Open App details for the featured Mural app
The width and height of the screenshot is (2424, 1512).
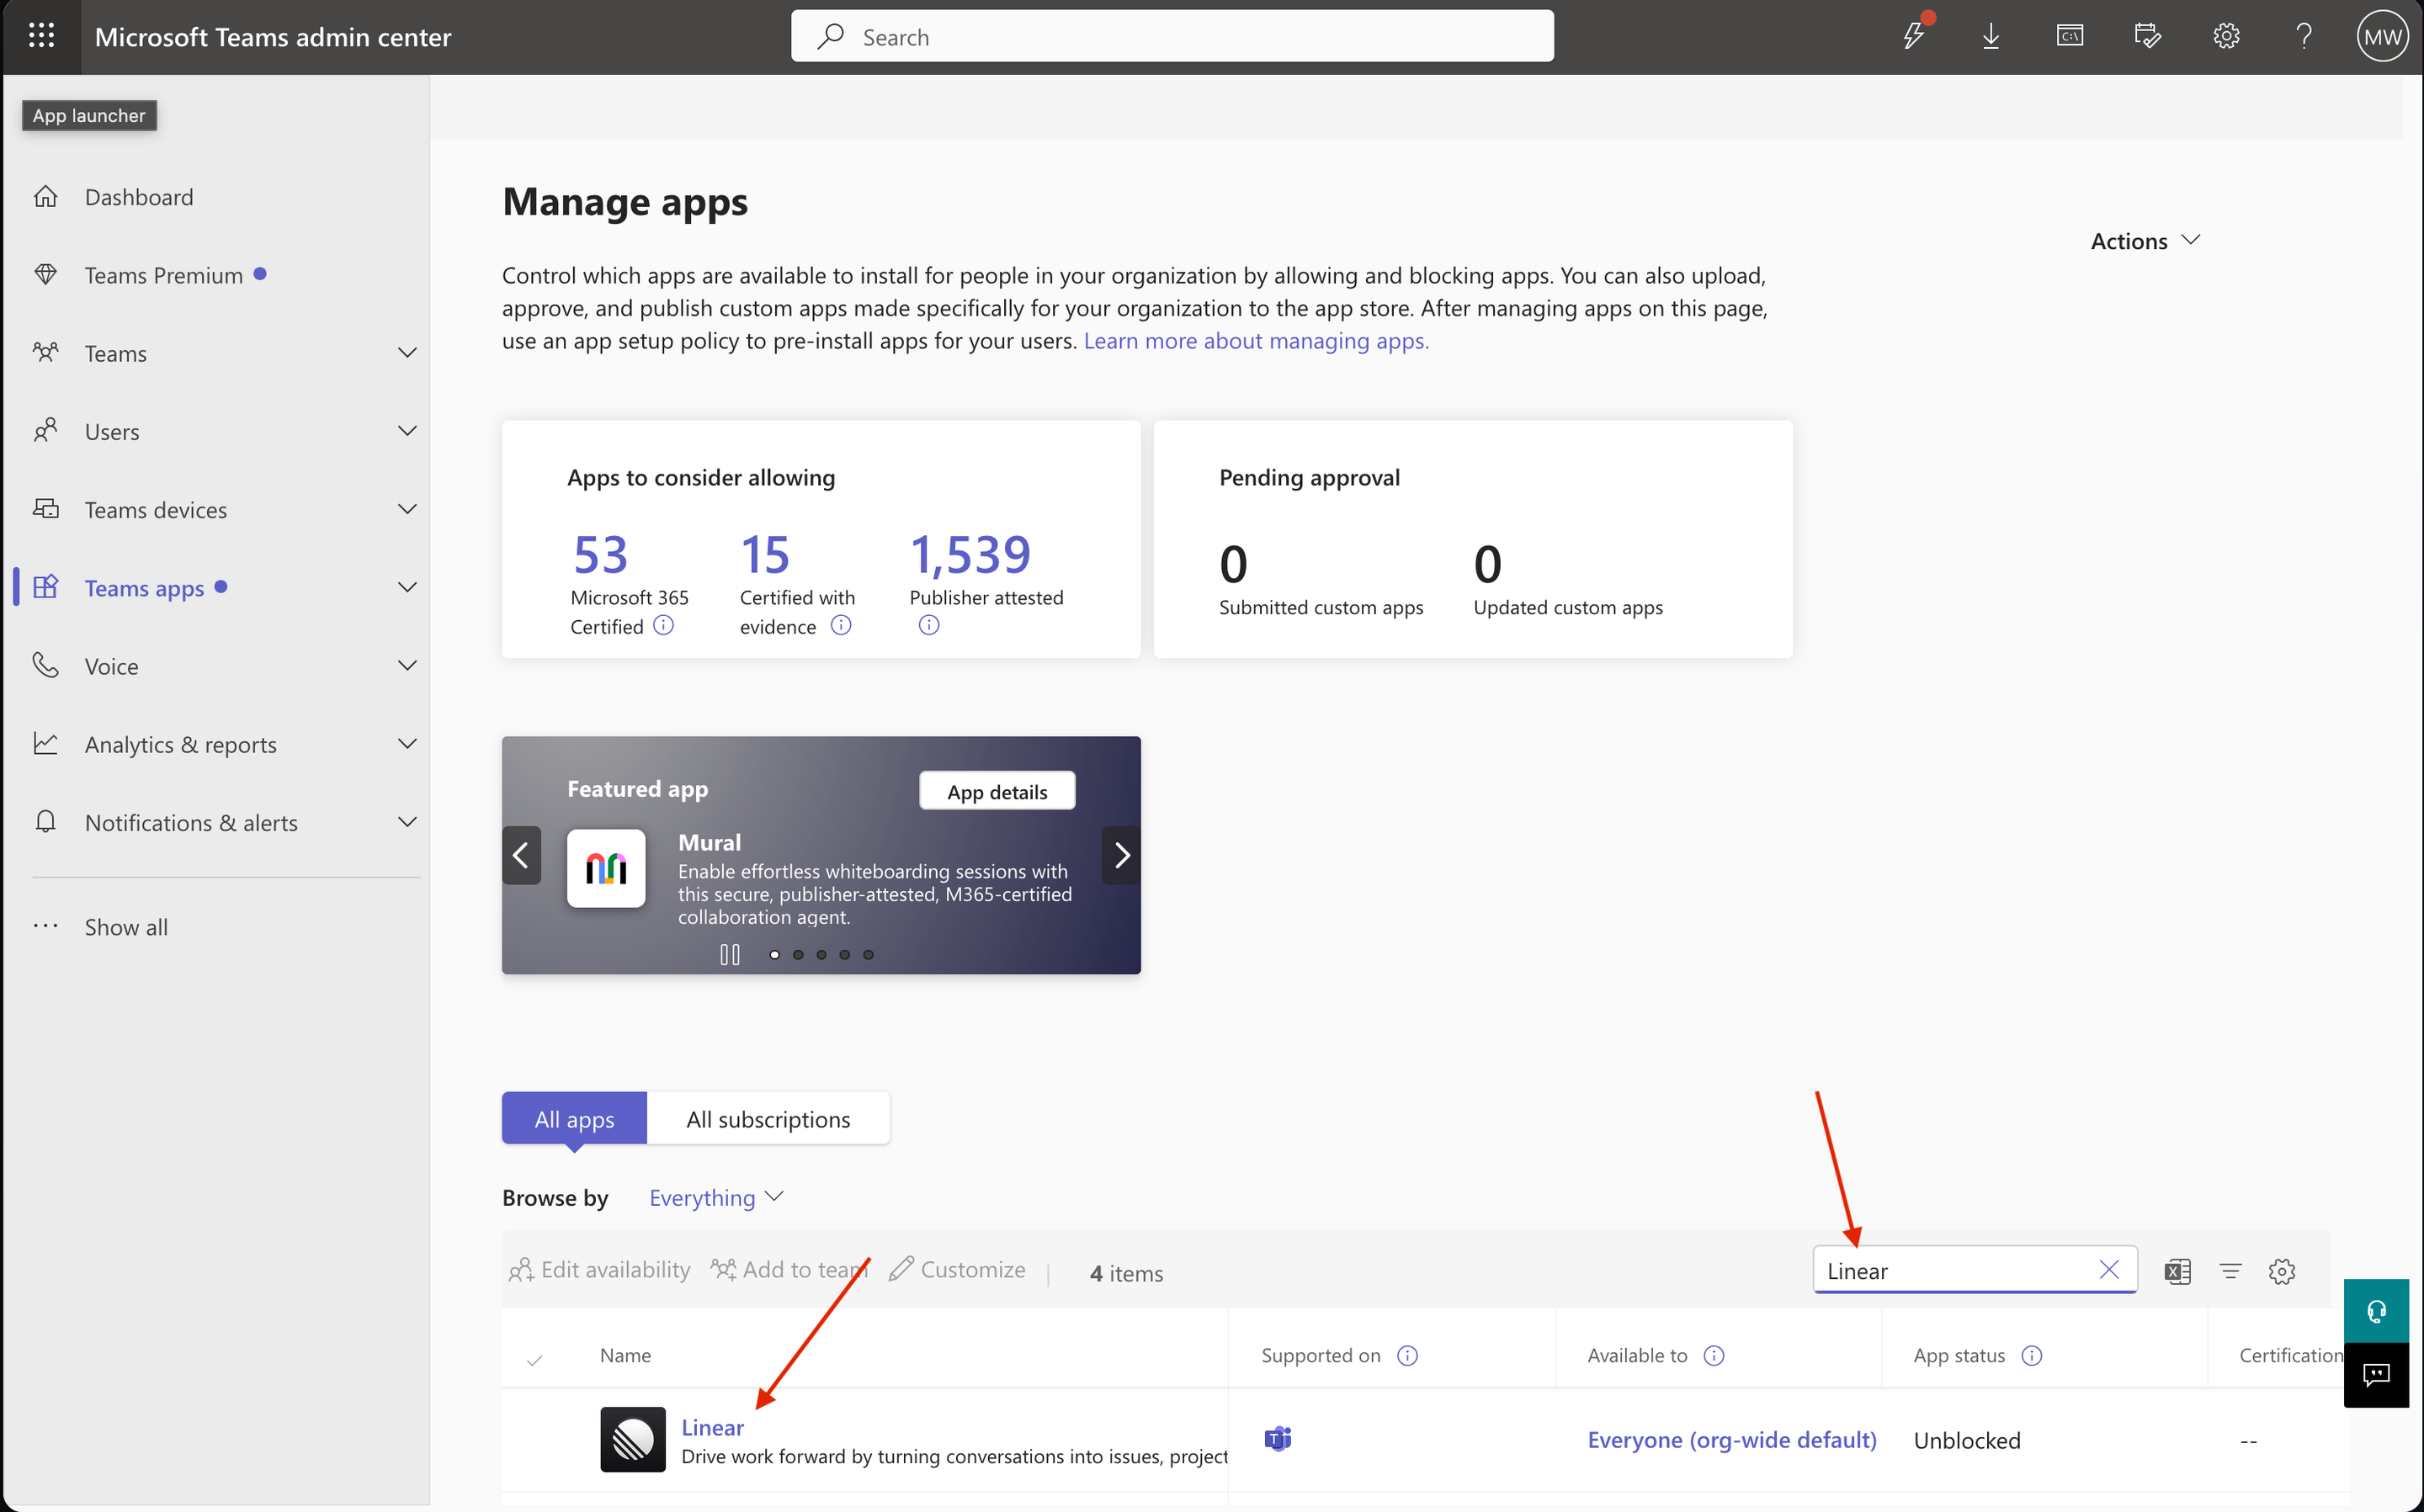click(x=996, y=790)
